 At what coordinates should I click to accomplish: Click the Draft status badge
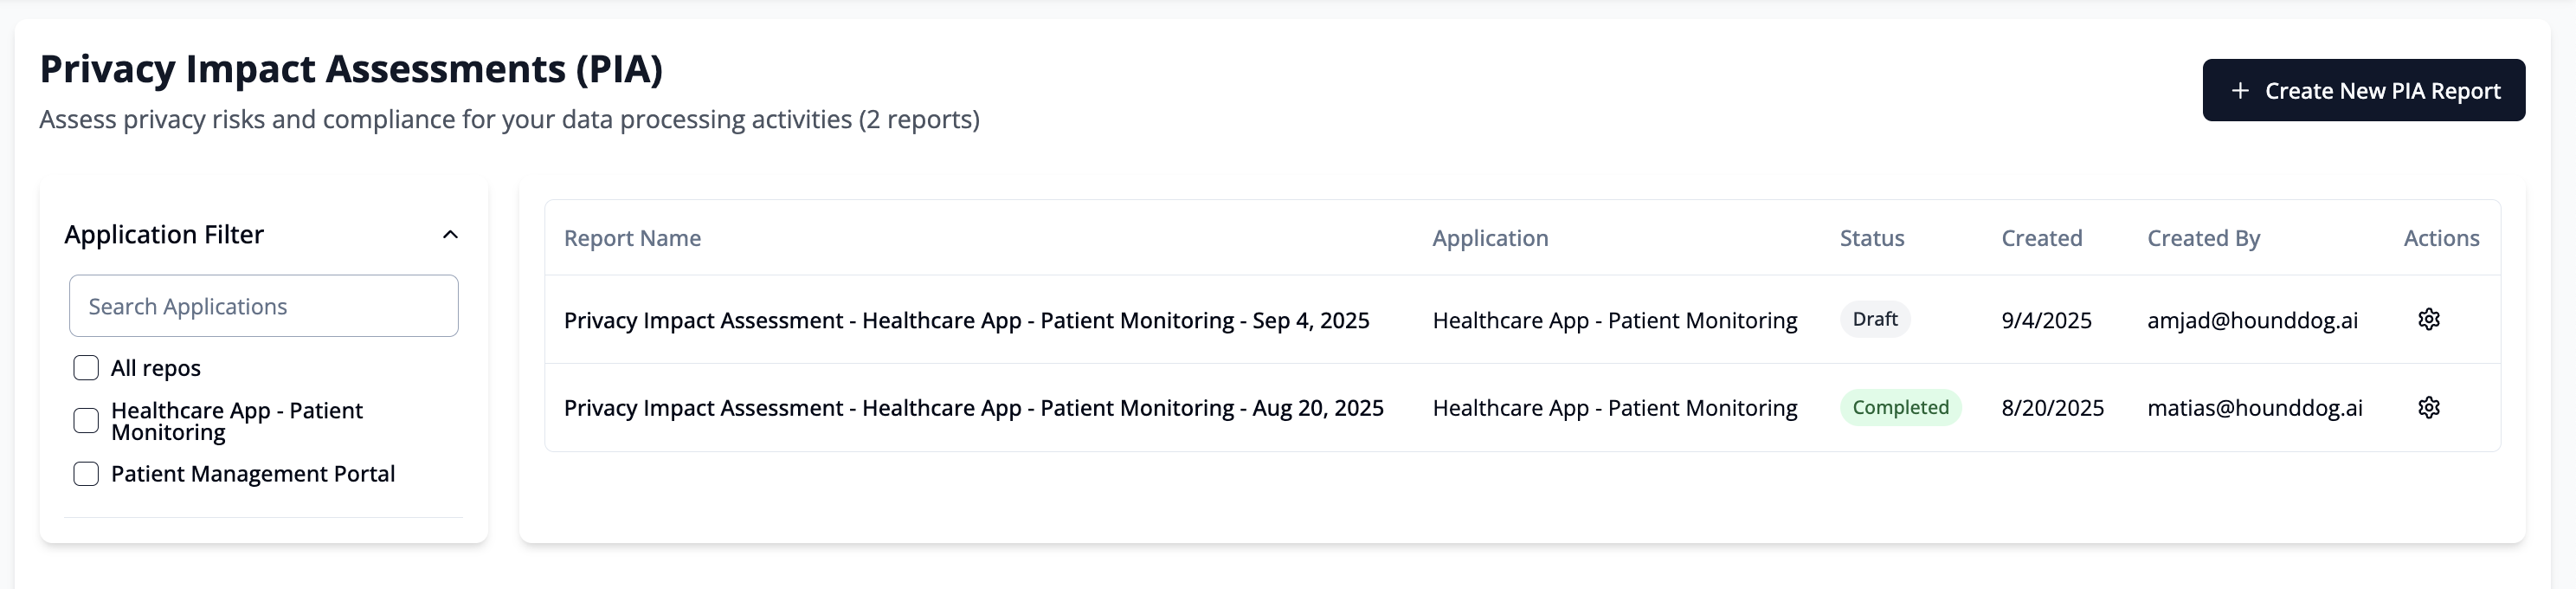1874,319
